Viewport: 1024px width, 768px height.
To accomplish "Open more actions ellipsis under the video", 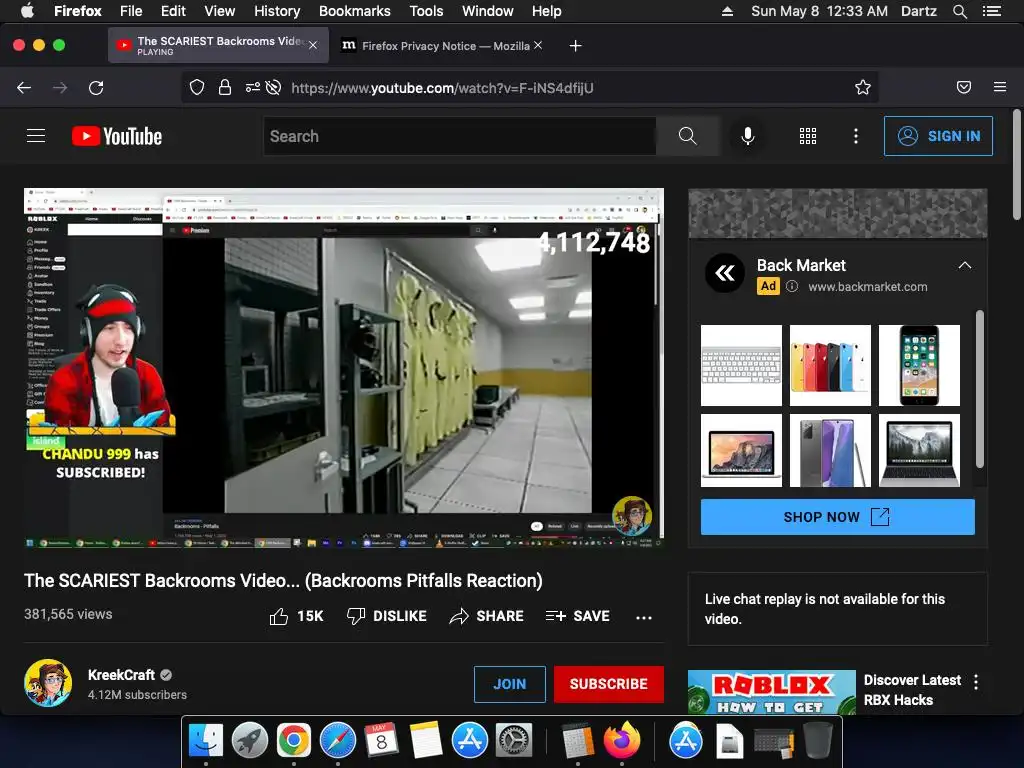I will [644, 617].
